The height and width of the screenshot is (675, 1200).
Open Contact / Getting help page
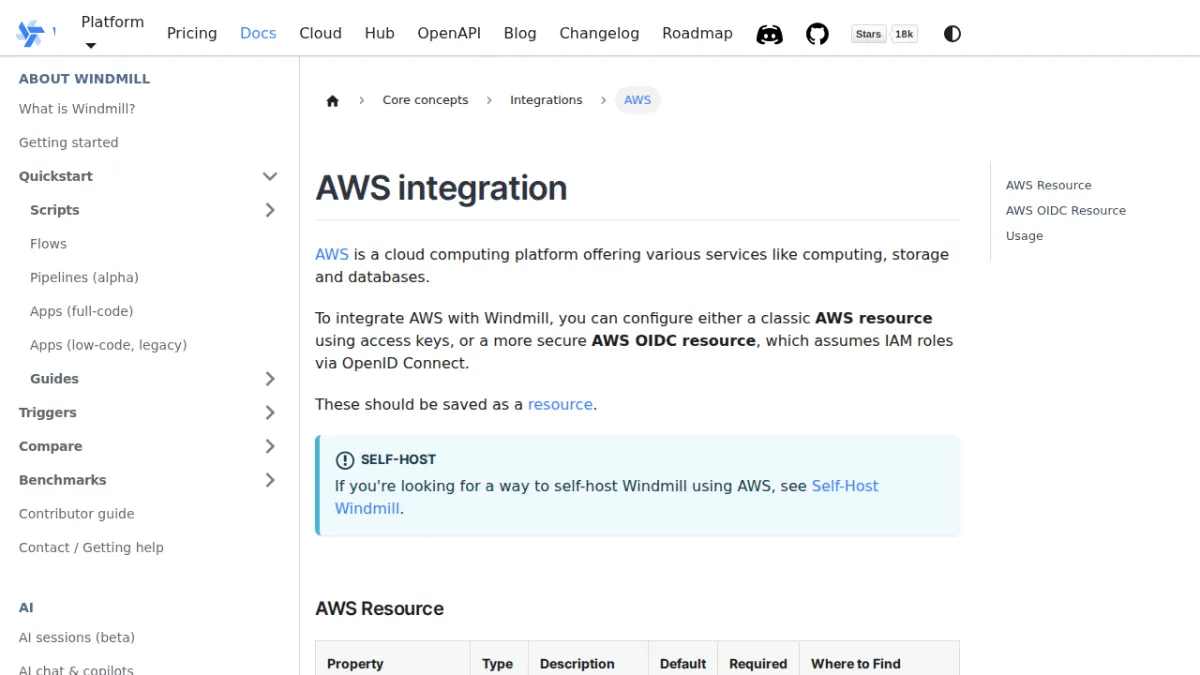[91, 548]
